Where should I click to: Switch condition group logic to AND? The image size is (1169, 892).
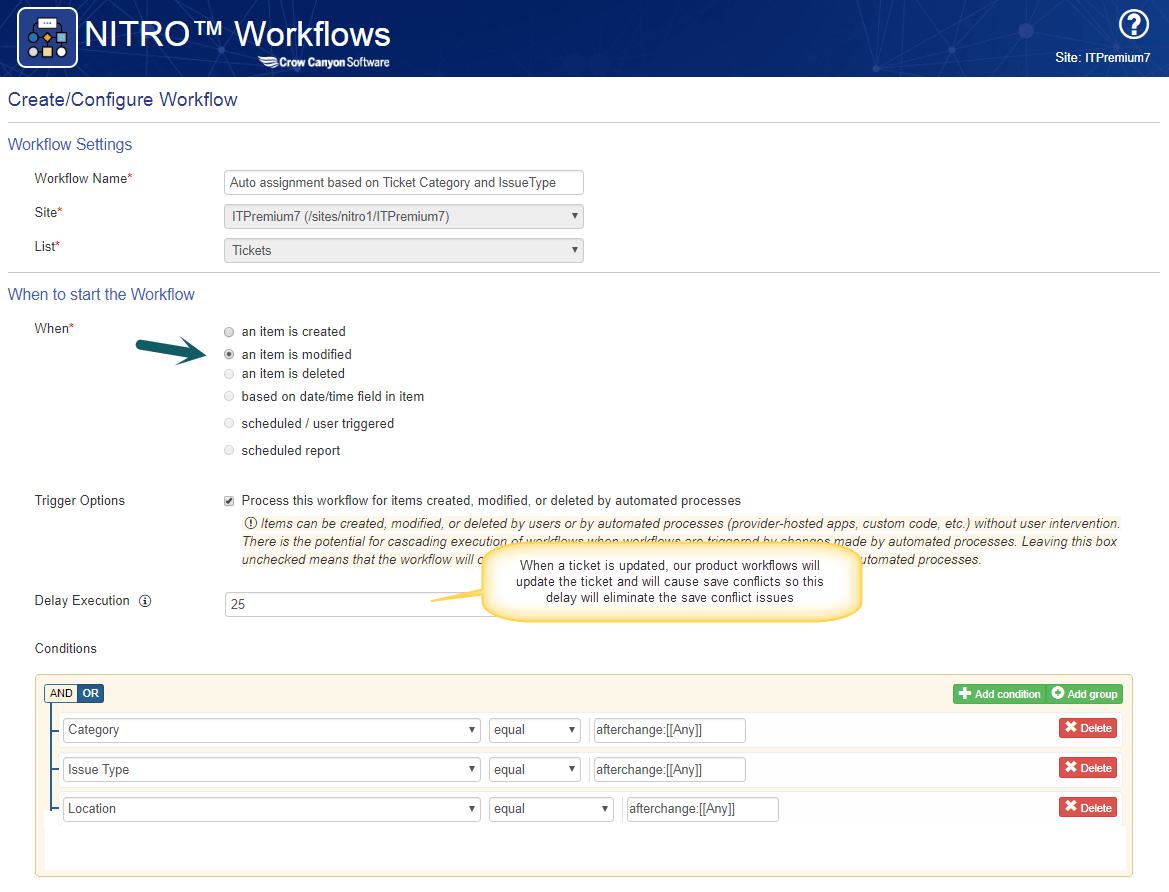[x=61, y=694]
